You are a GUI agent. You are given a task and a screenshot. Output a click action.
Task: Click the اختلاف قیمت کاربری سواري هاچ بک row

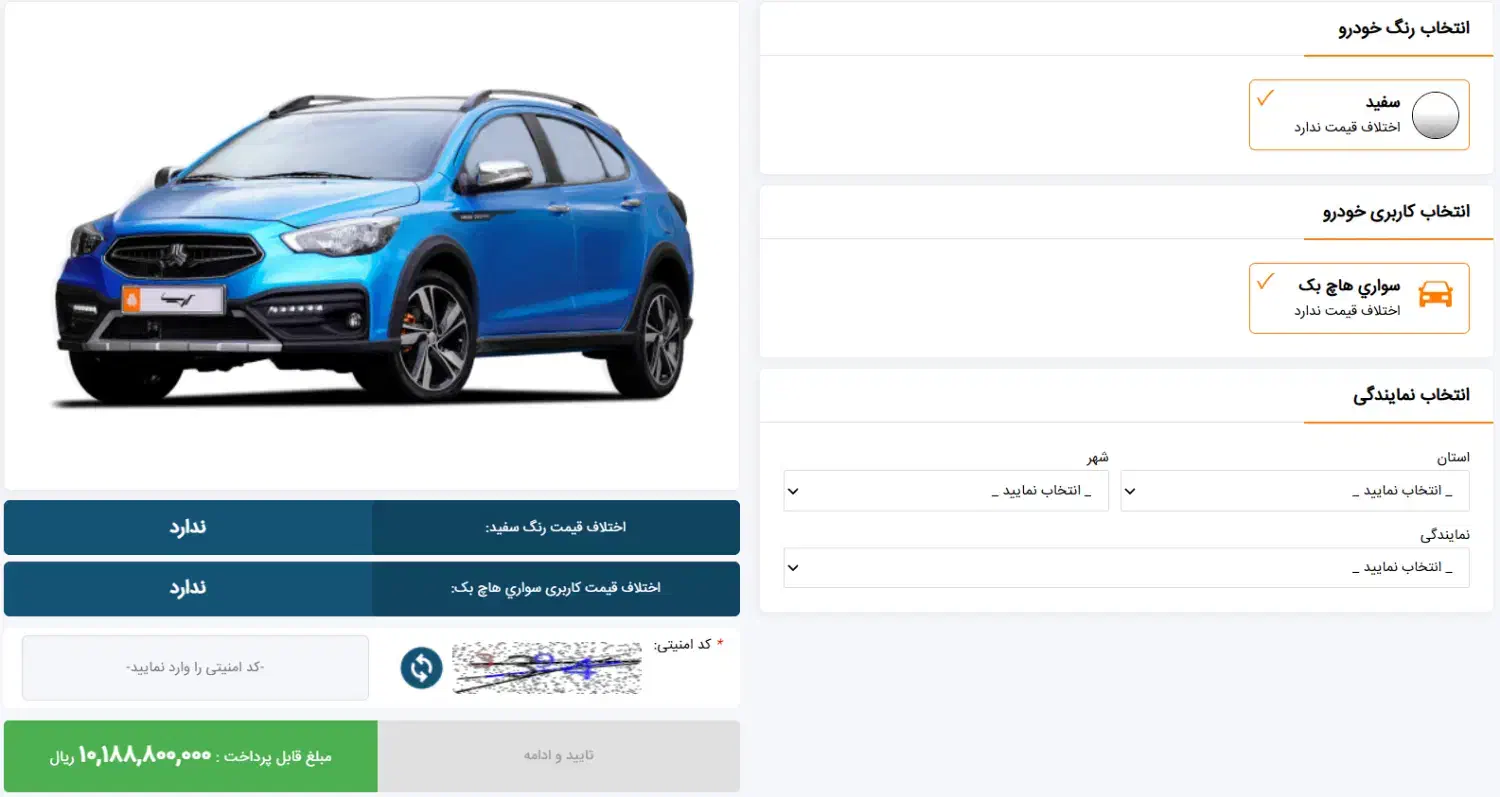(372, 588)
